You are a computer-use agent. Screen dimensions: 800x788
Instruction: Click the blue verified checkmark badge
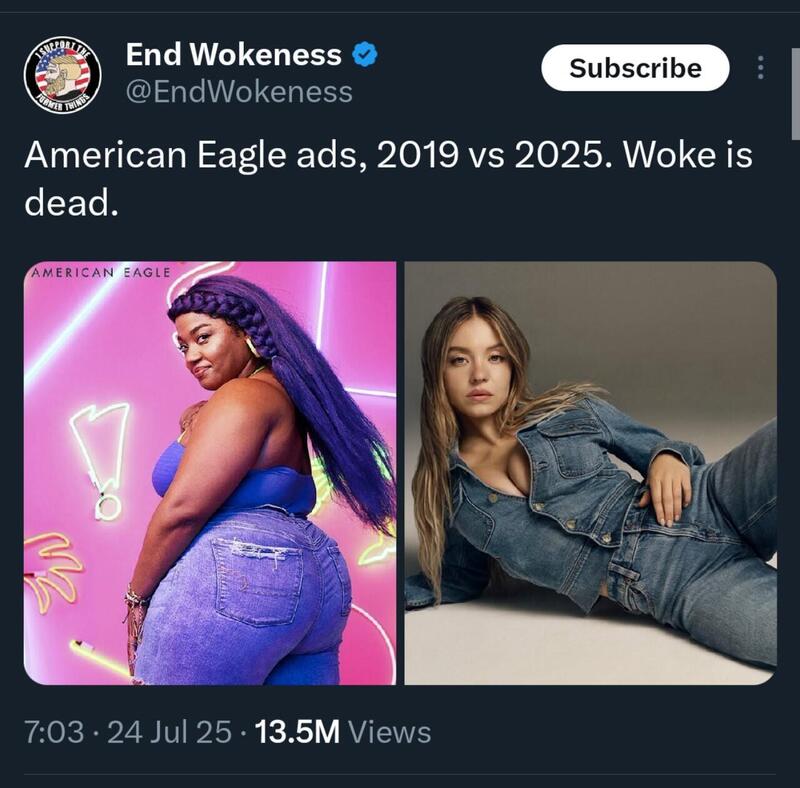click(365, 55)
